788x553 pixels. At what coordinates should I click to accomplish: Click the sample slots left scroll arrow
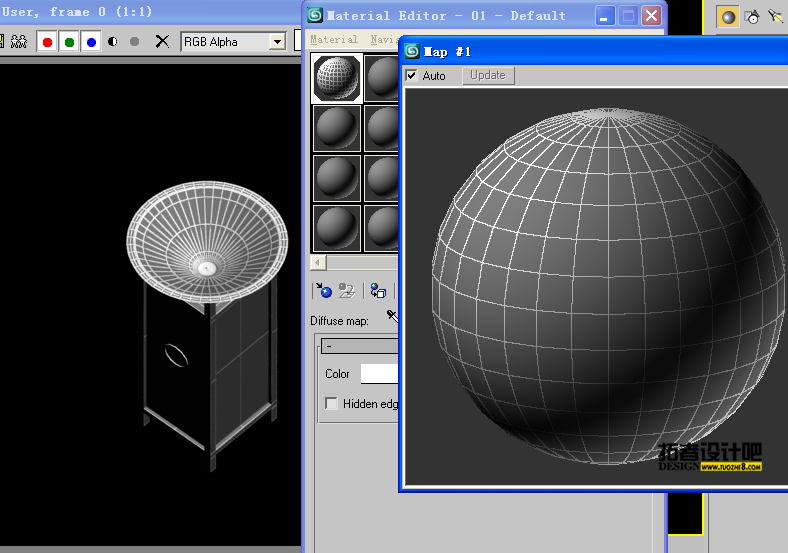(x=318, y=262)
